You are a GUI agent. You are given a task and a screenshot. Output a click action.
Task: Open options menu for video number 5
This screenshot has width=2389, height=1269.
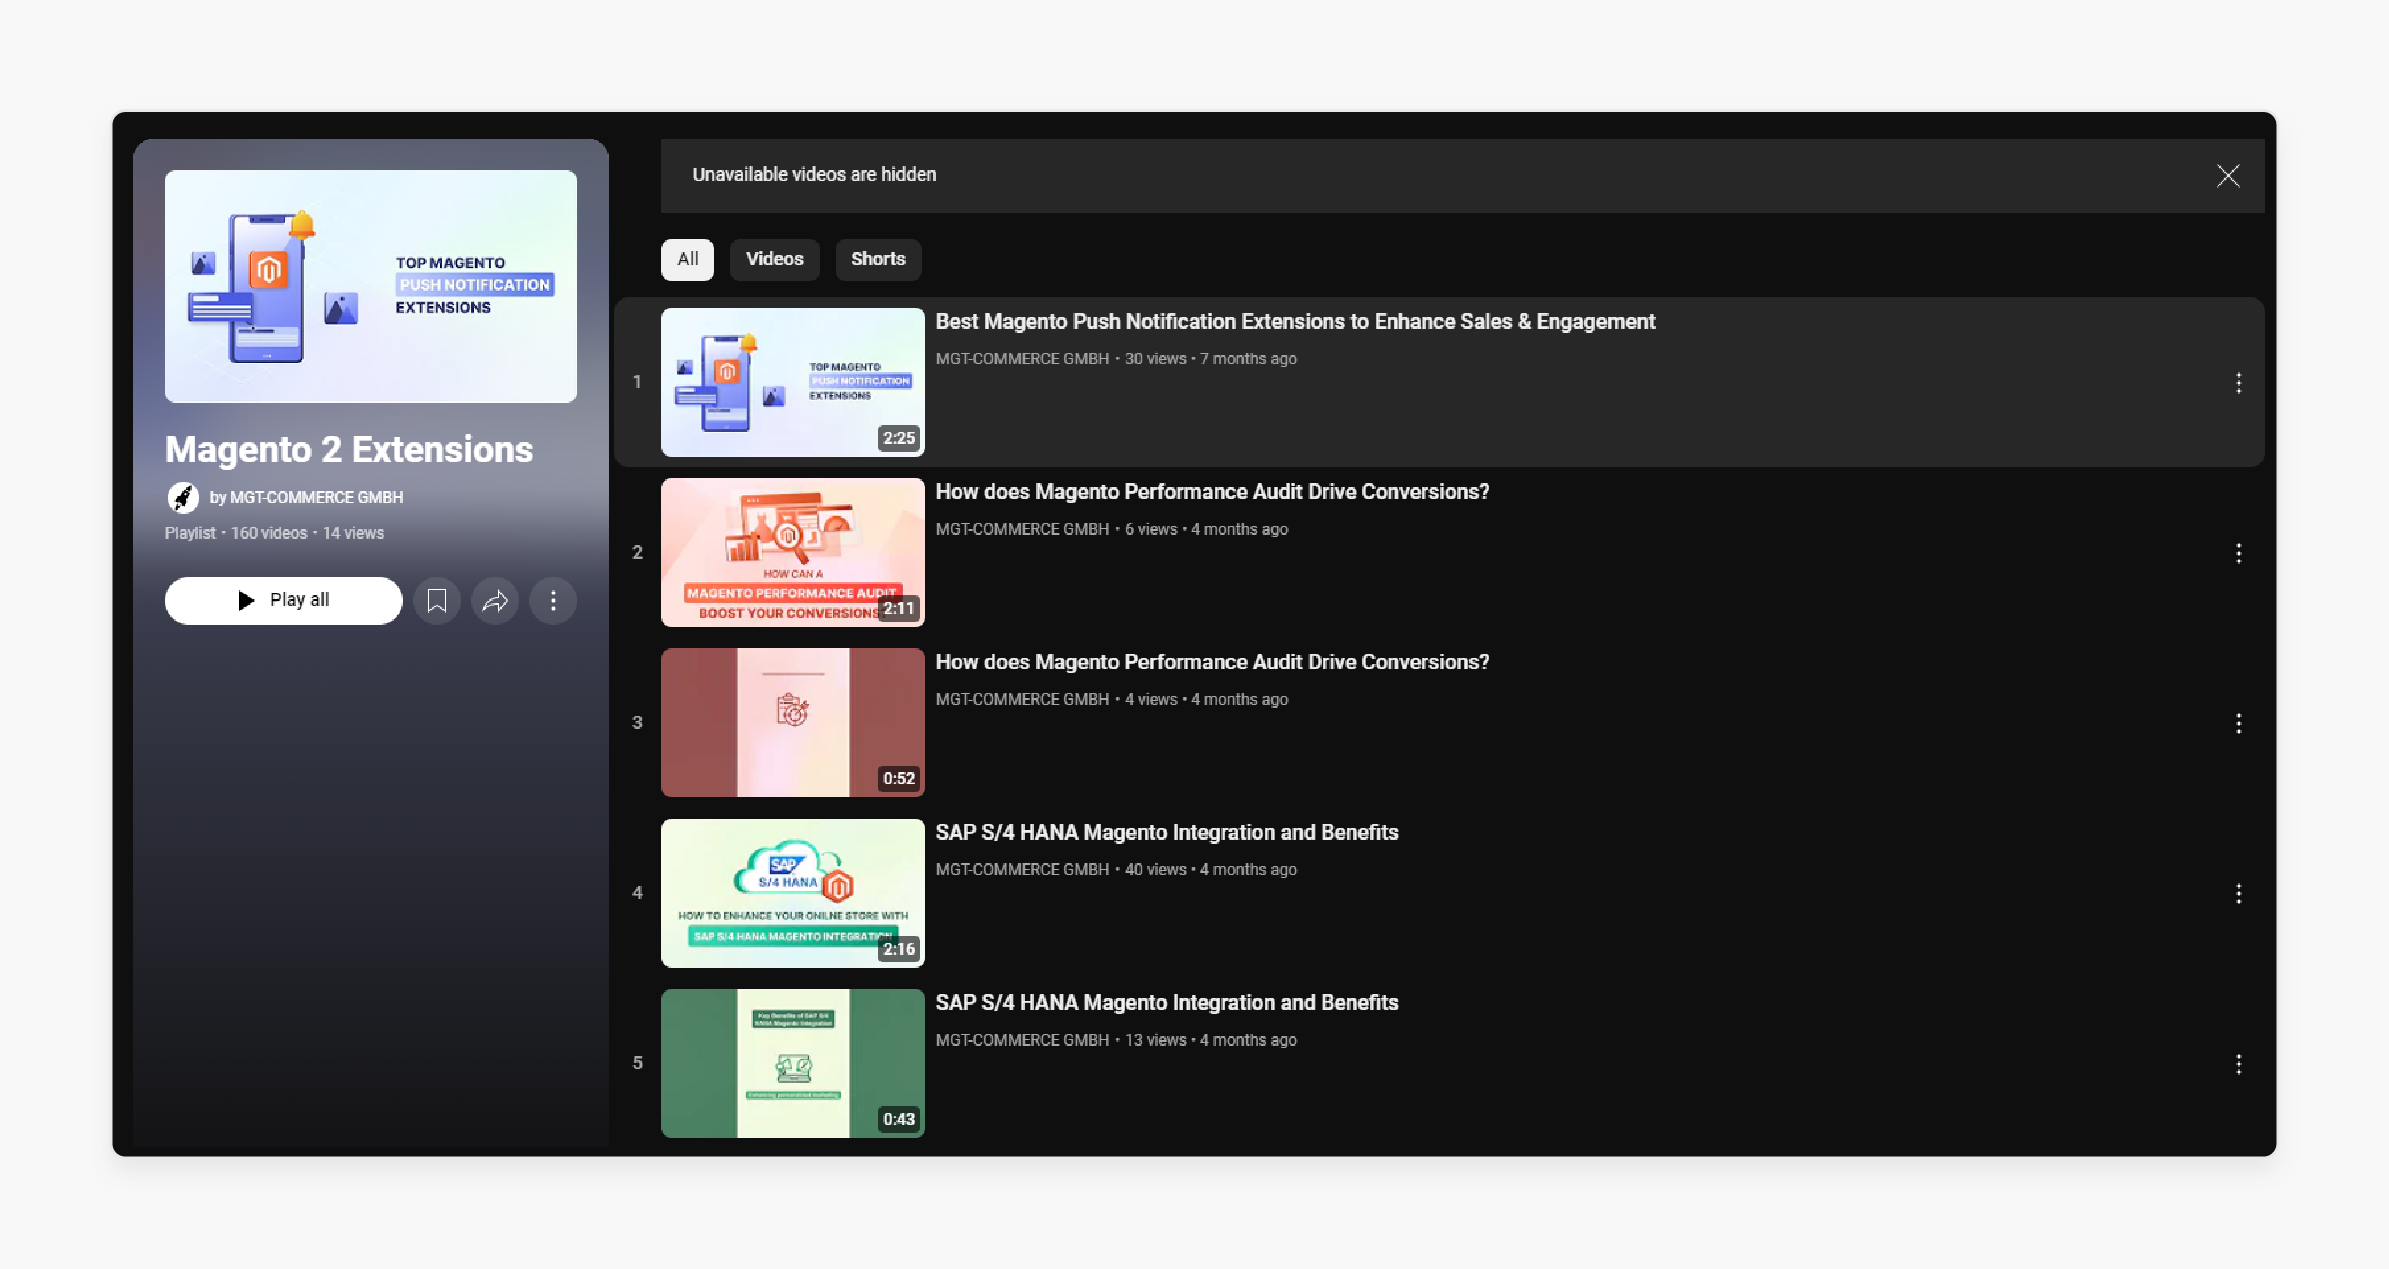(2238, 1064)
